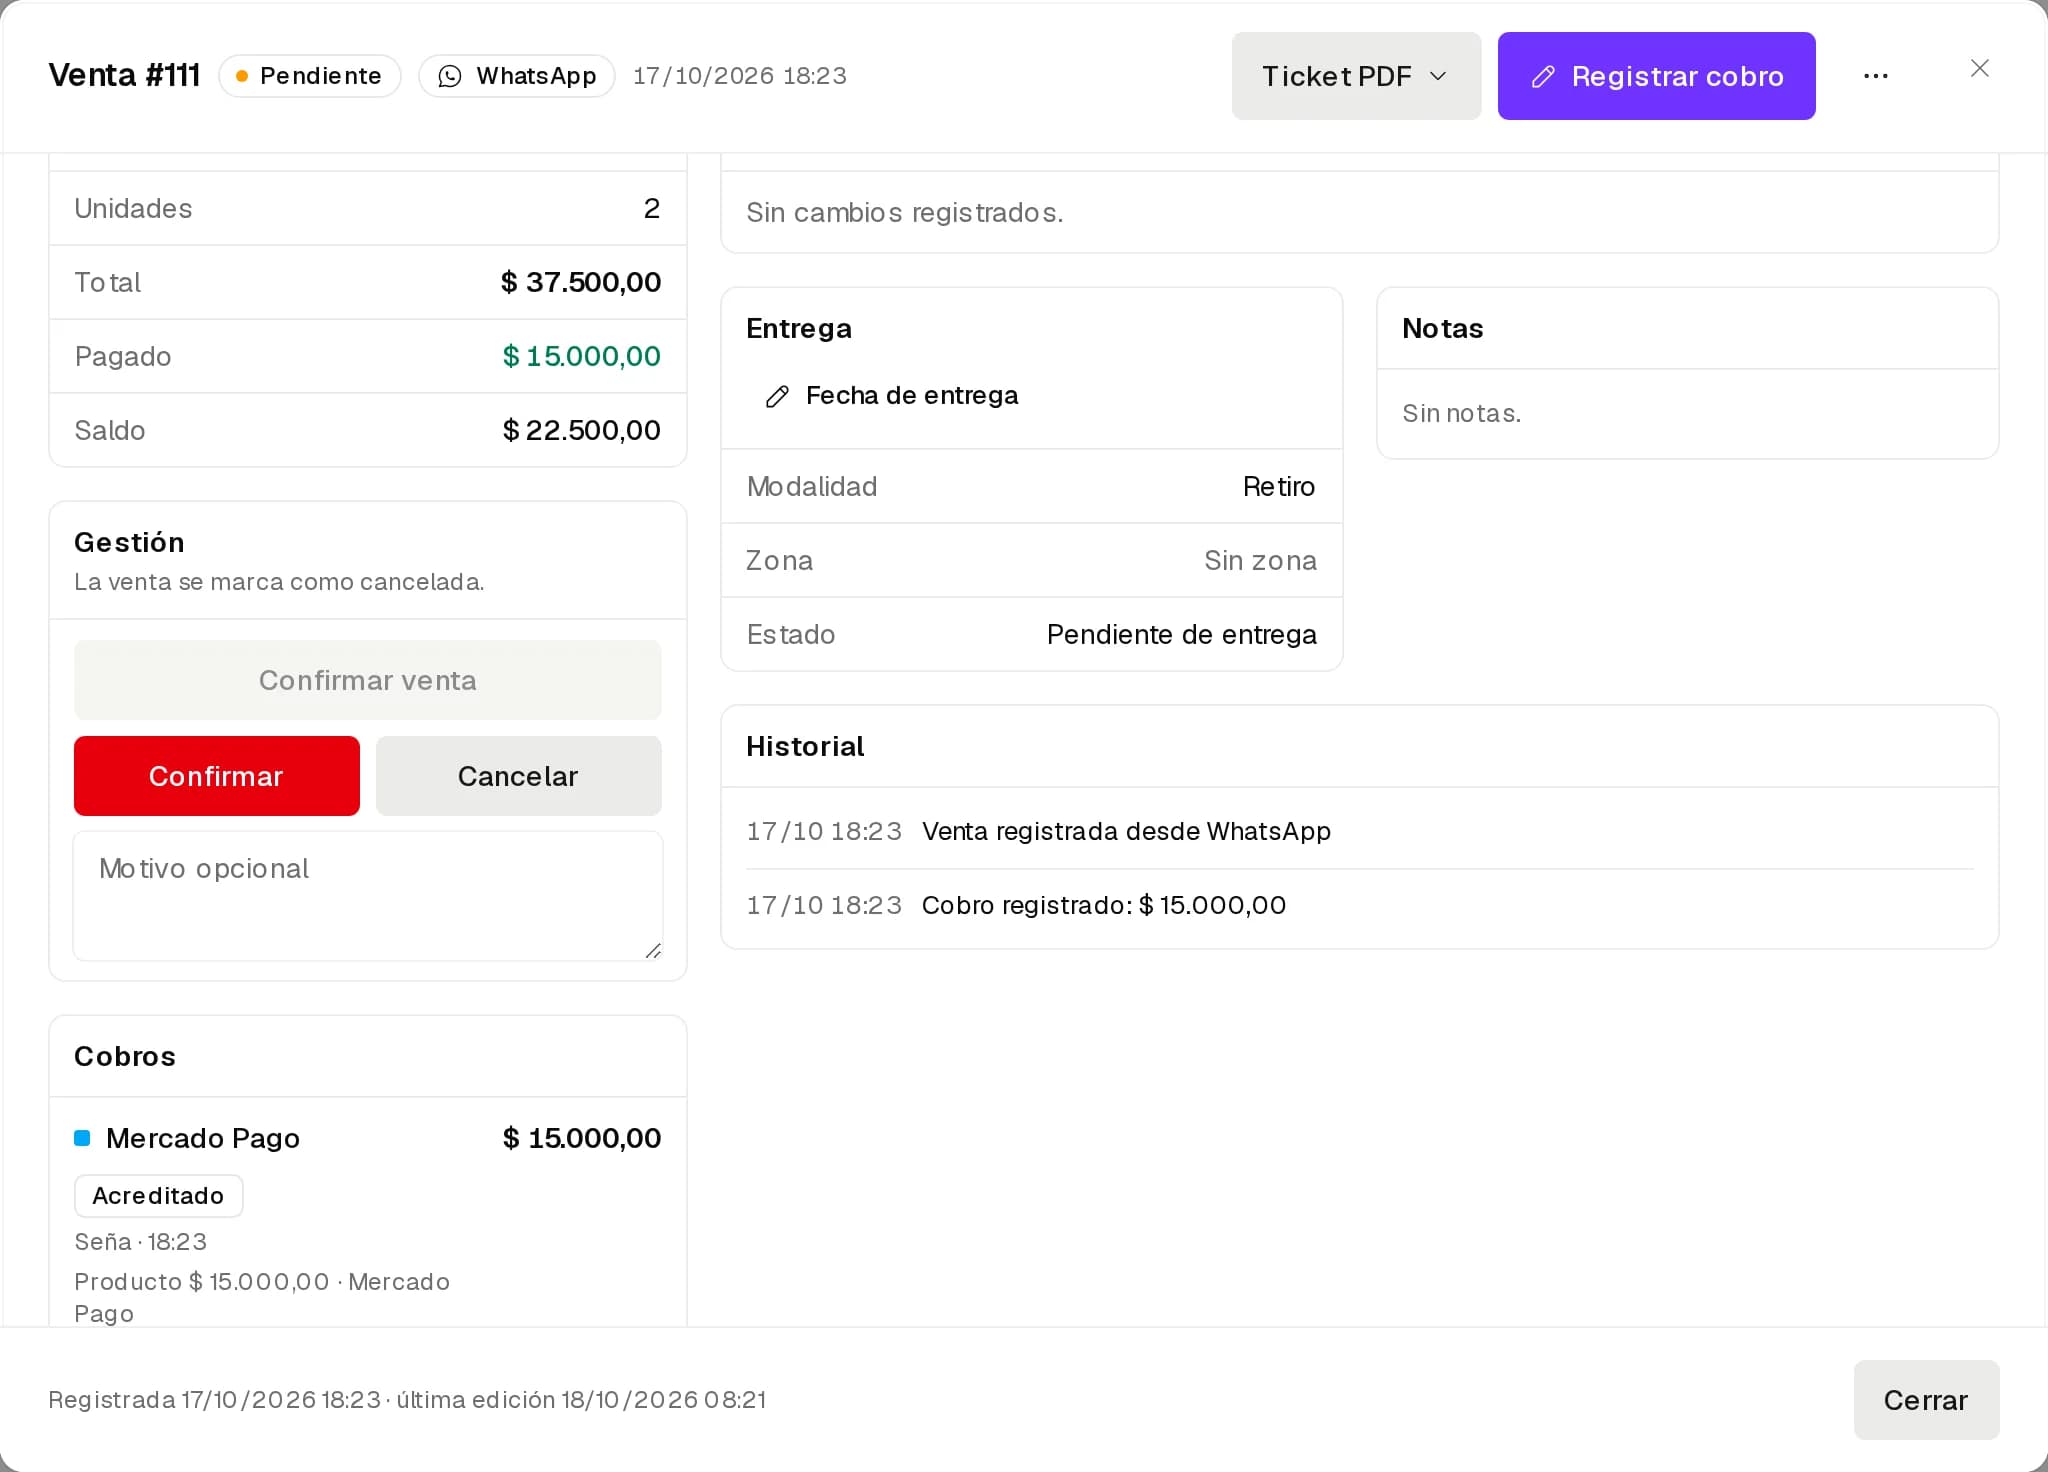Click the WhatsApp logo icon in header
This screenshot has width=2048, height=1472.
(450, 76)
